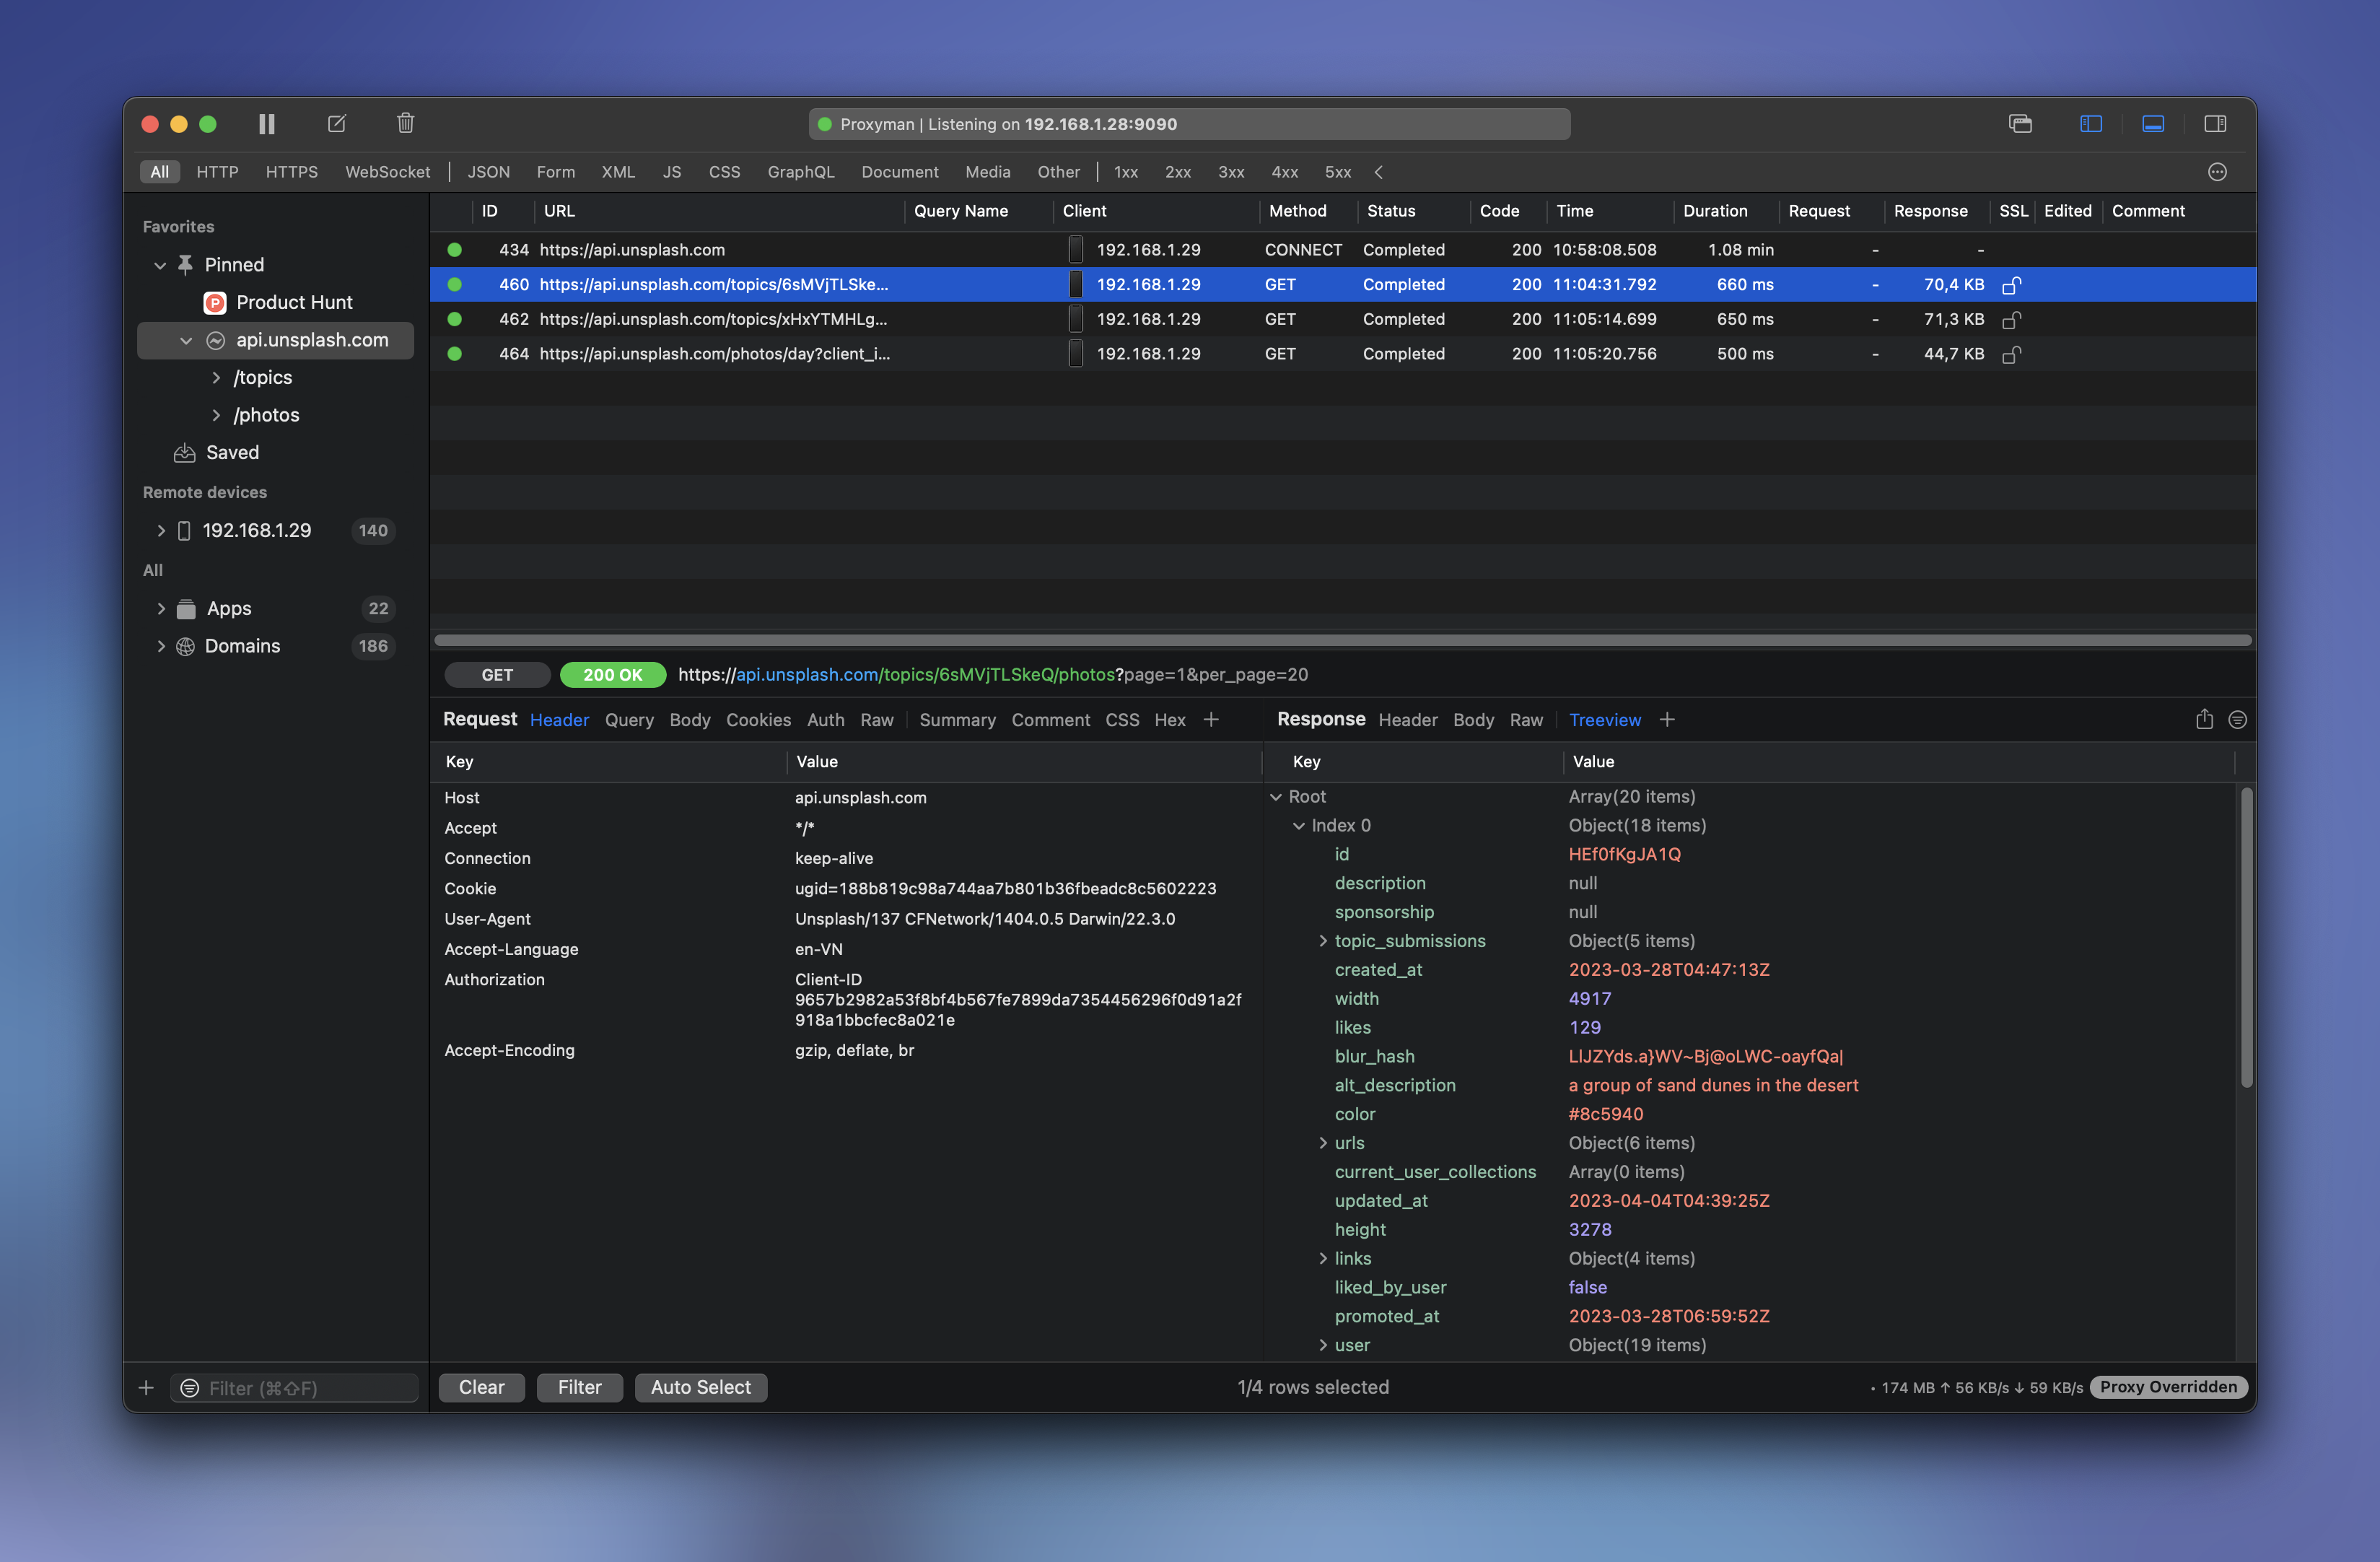This screenshot has height=1562, width=2380.
Task: Filter requests by JSON type
Action: pyautogui.click(x=489, y=172)
